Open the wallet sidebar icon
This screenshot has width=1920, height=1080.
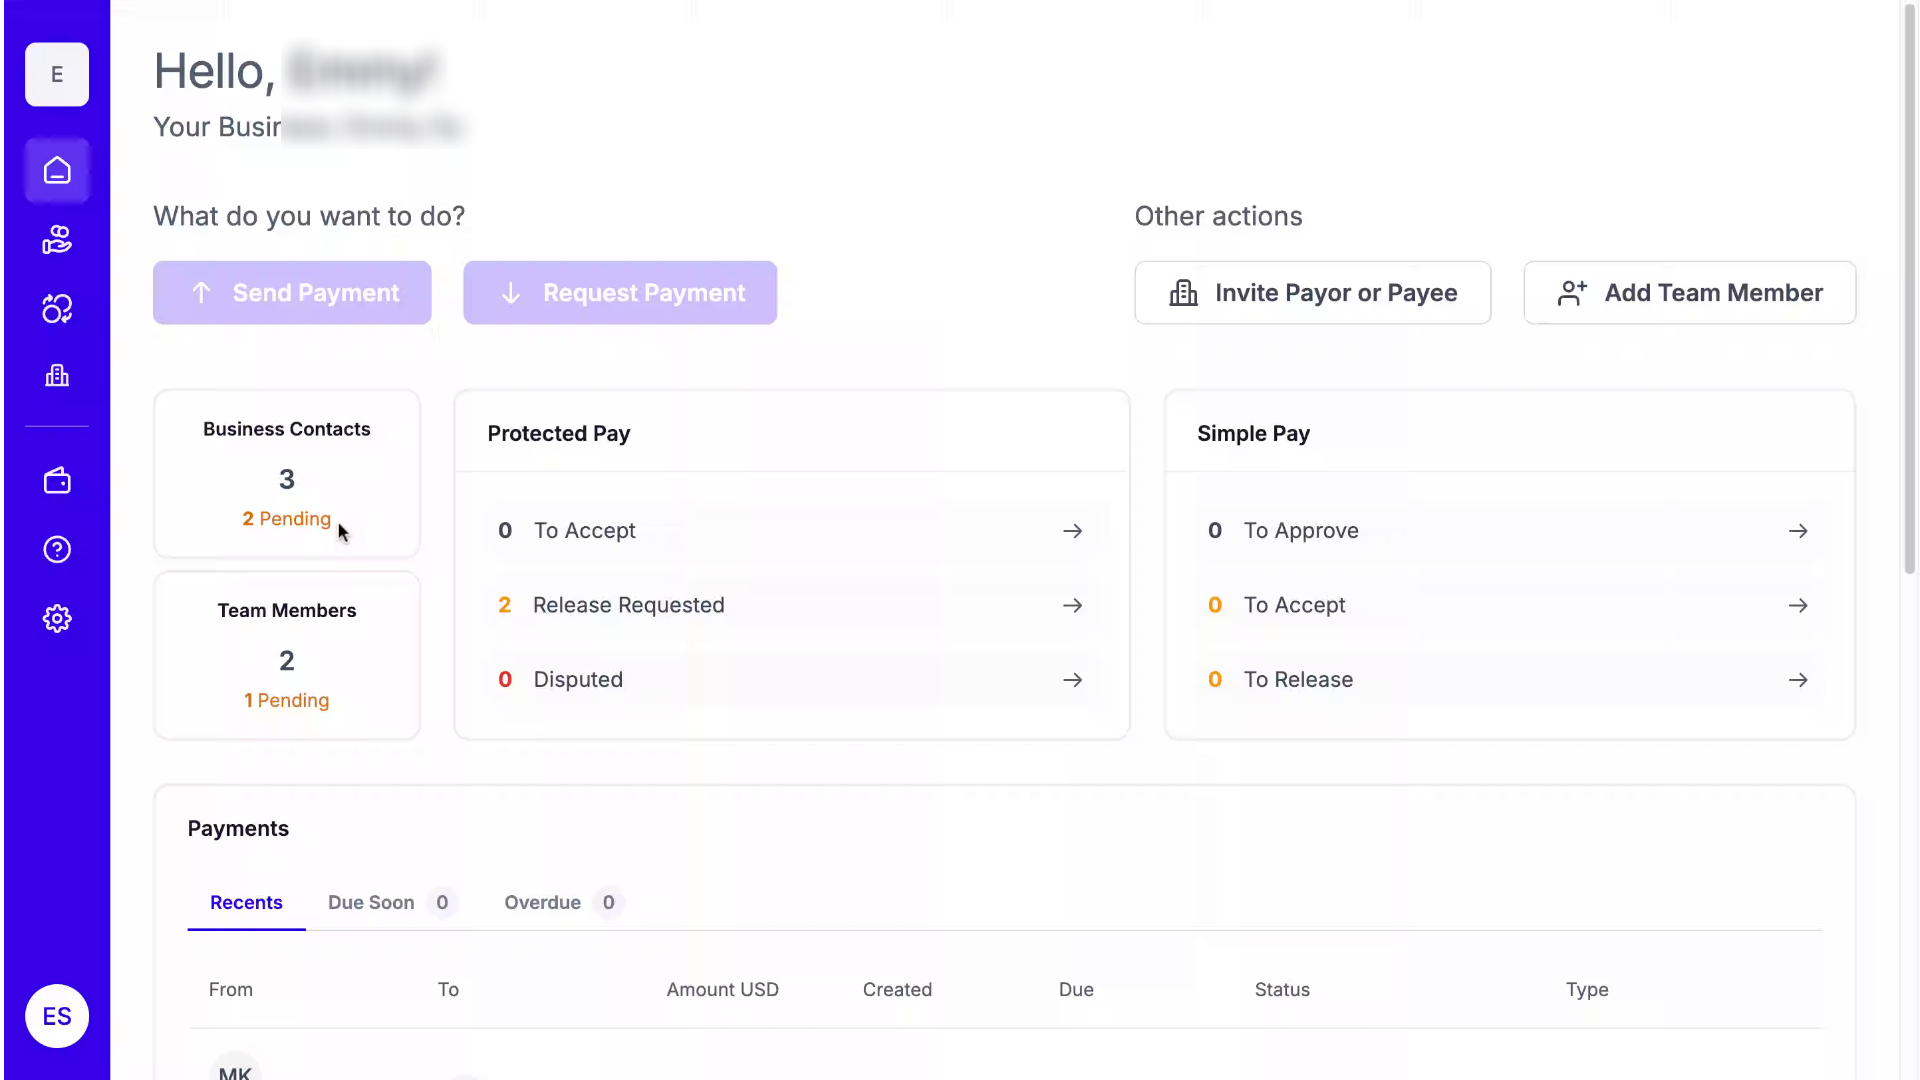[x=57, y=481]
